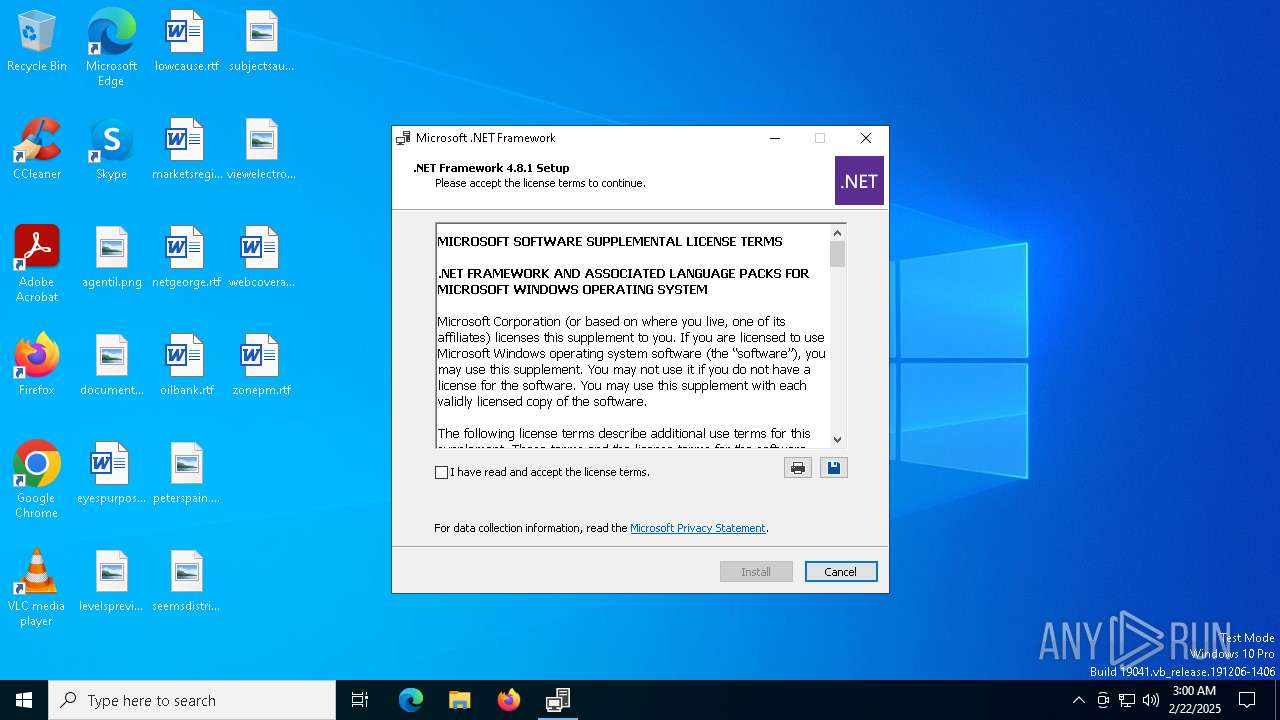Select oilbank.rtf file on desktop

(186, 366)
